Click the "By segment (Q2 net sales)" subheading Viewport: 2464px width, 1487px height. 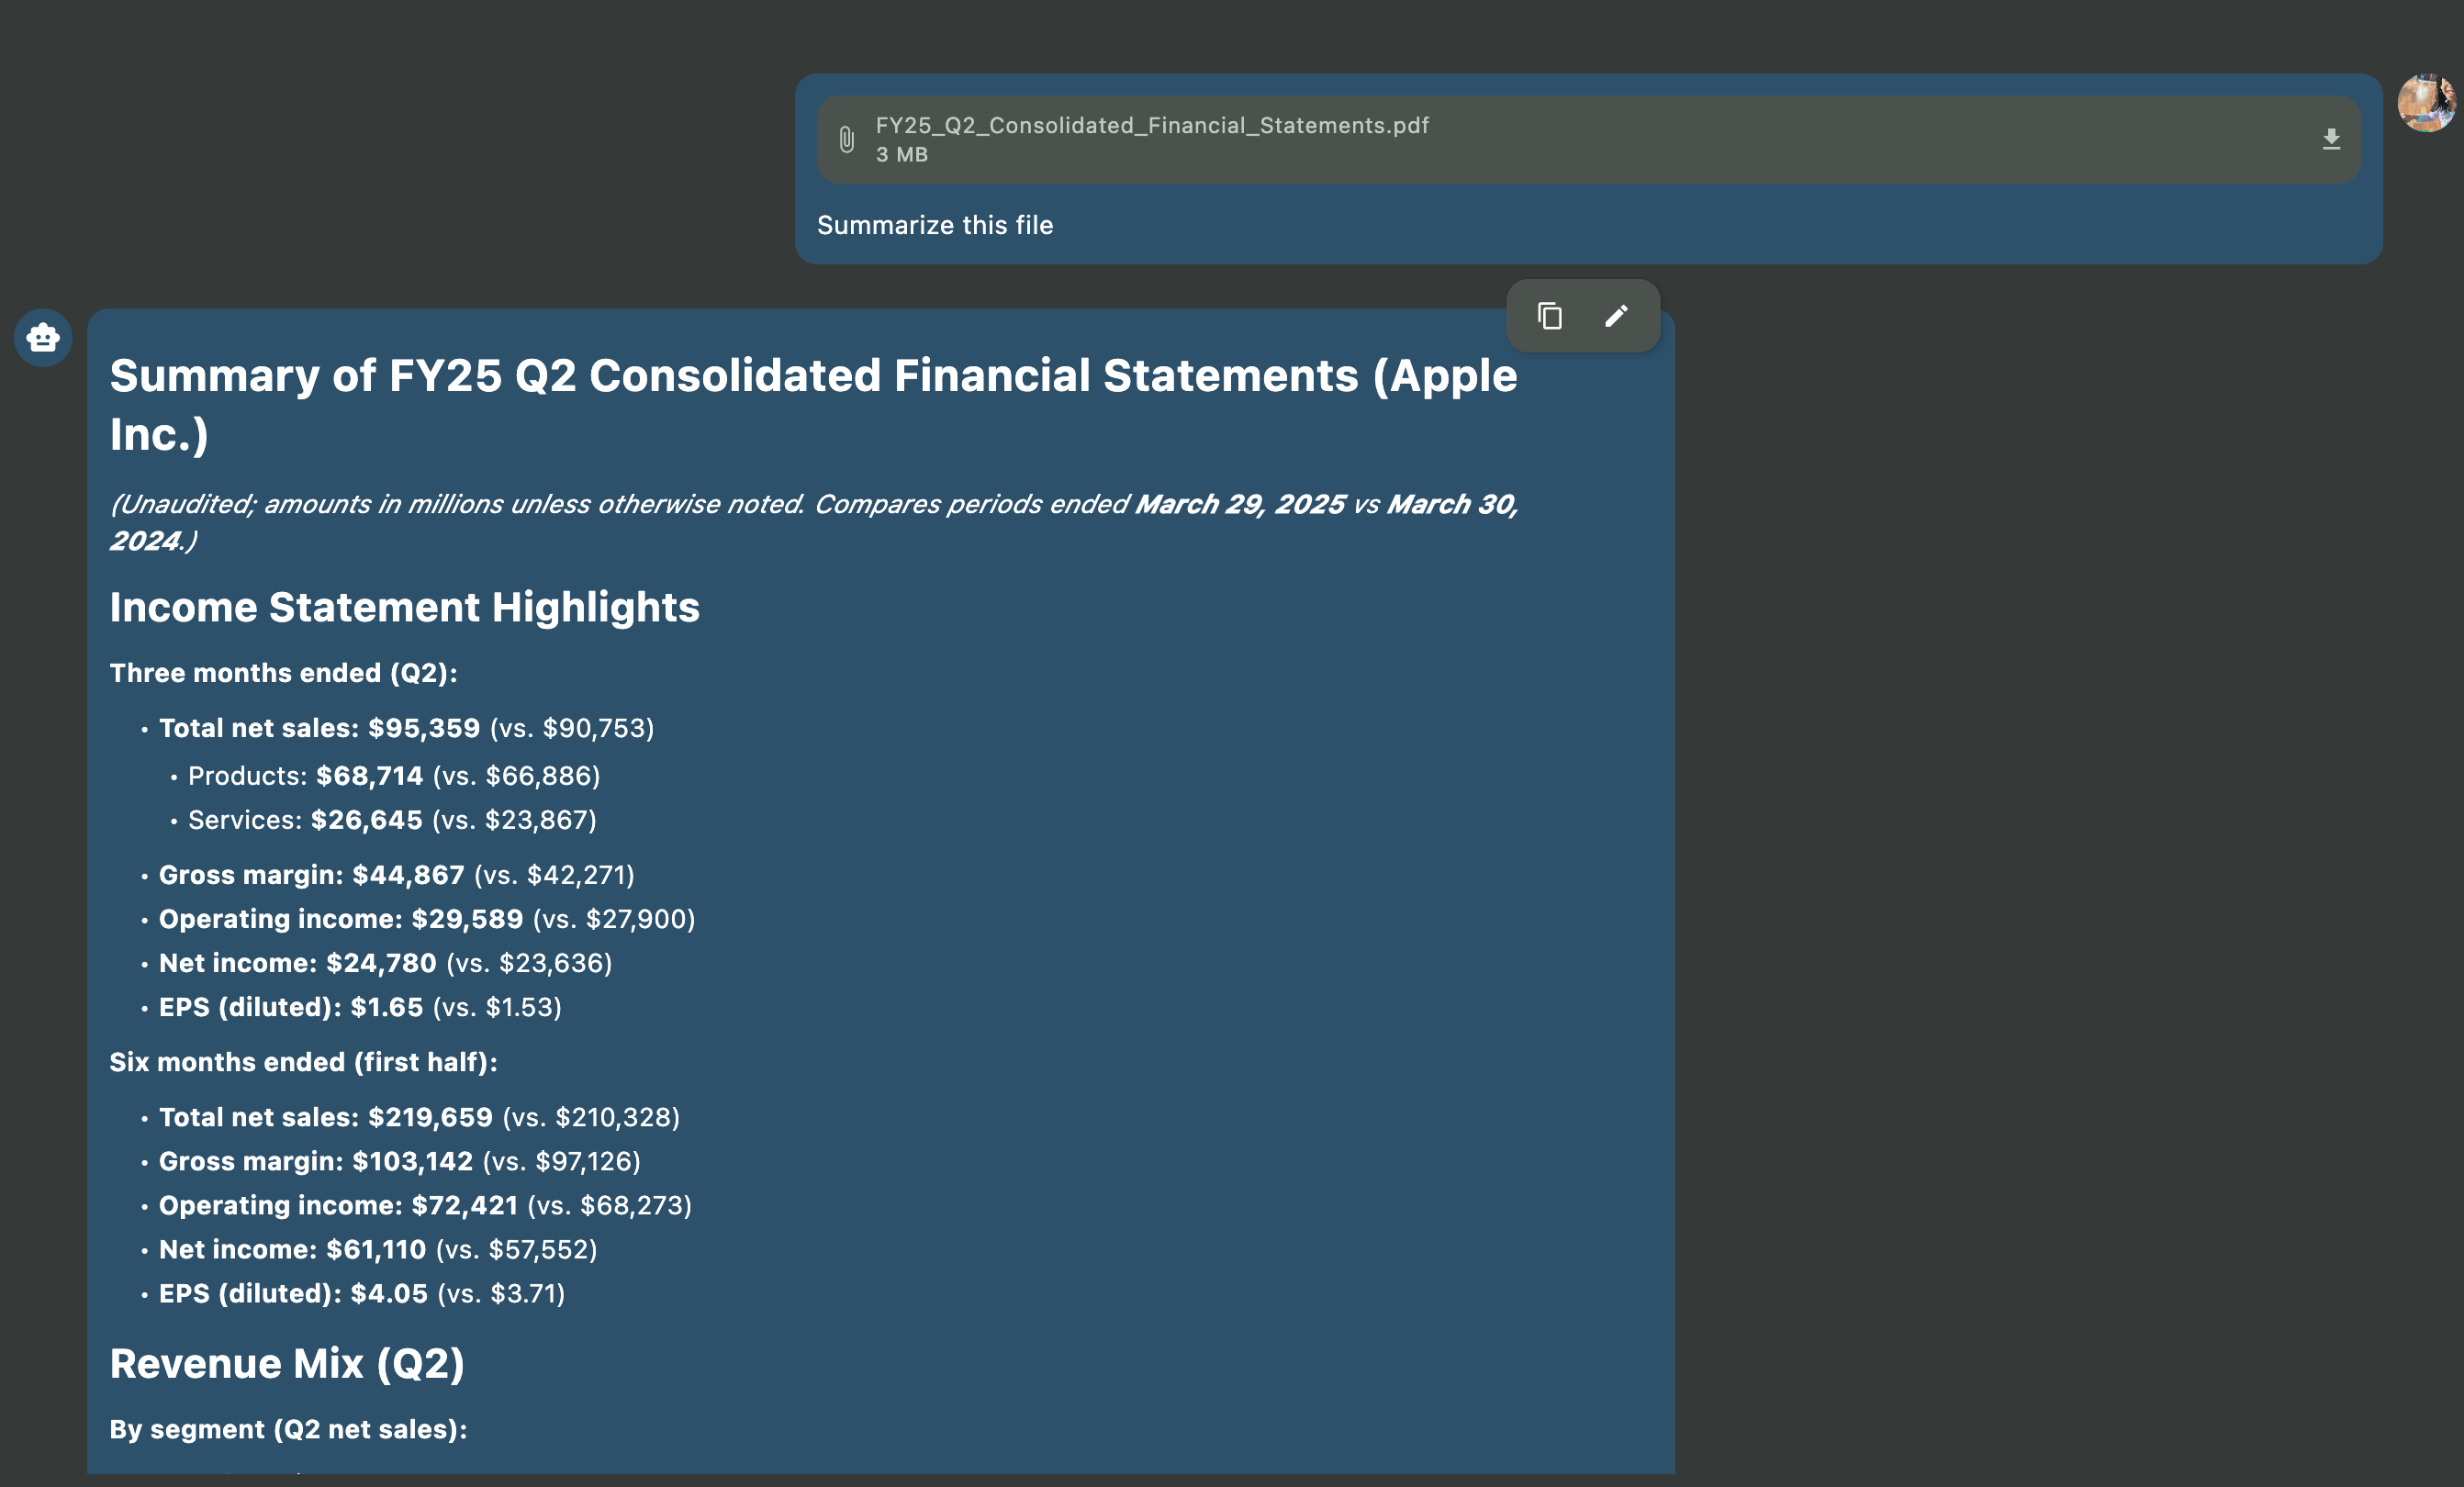(288, 1429)
